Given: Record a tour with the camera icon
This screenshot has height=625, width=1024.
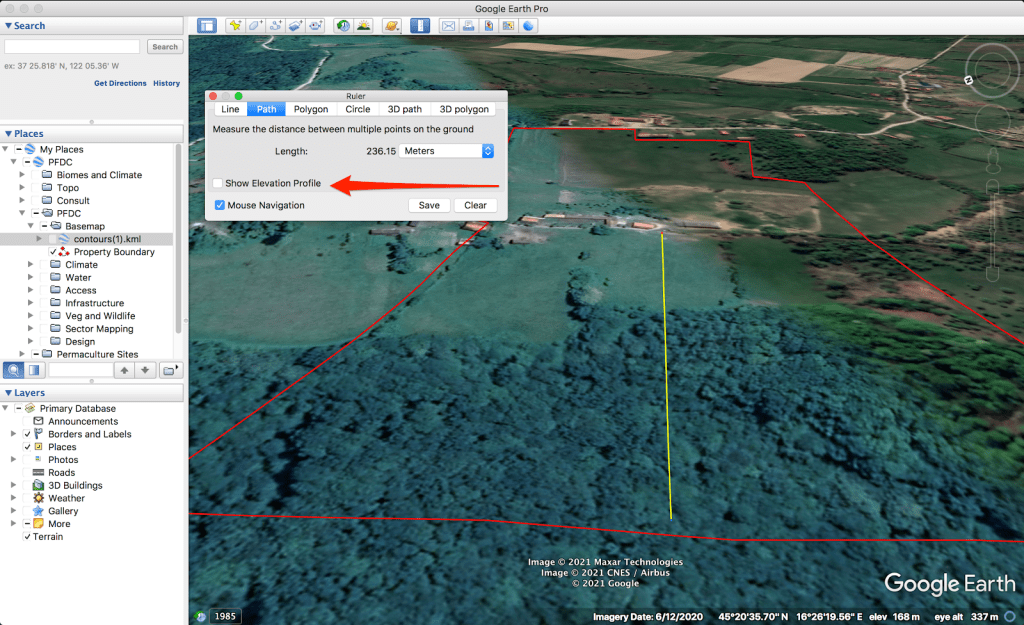Looking at the screenshot, I should (x=316, y=26).
